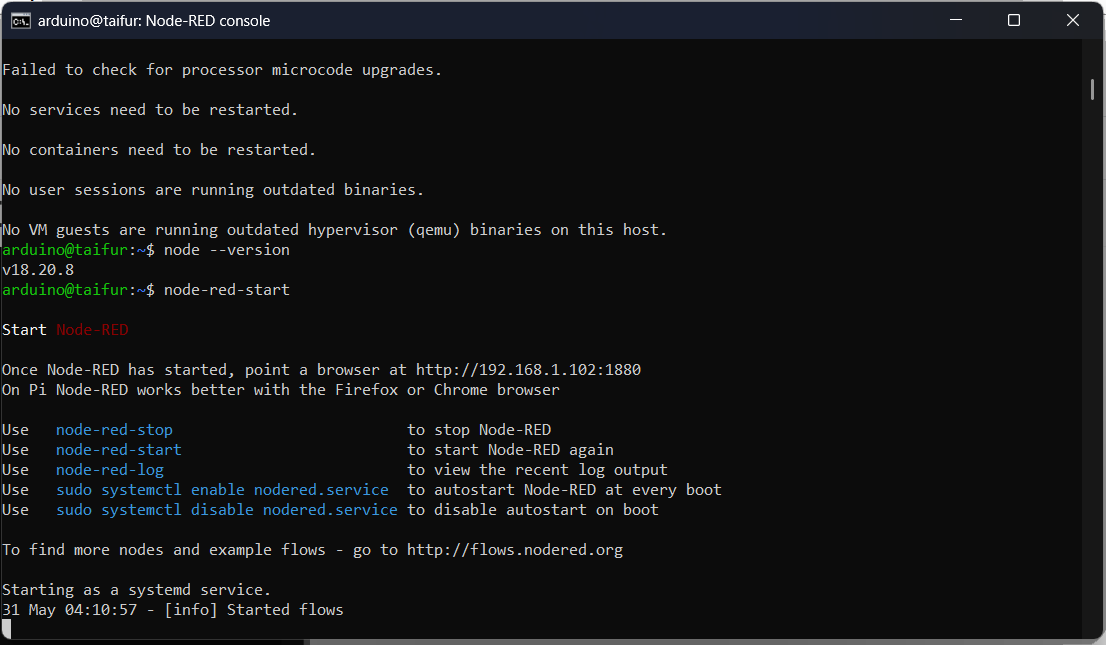Click the http://192.168.1.102:1880 address

tap(528, 370)
